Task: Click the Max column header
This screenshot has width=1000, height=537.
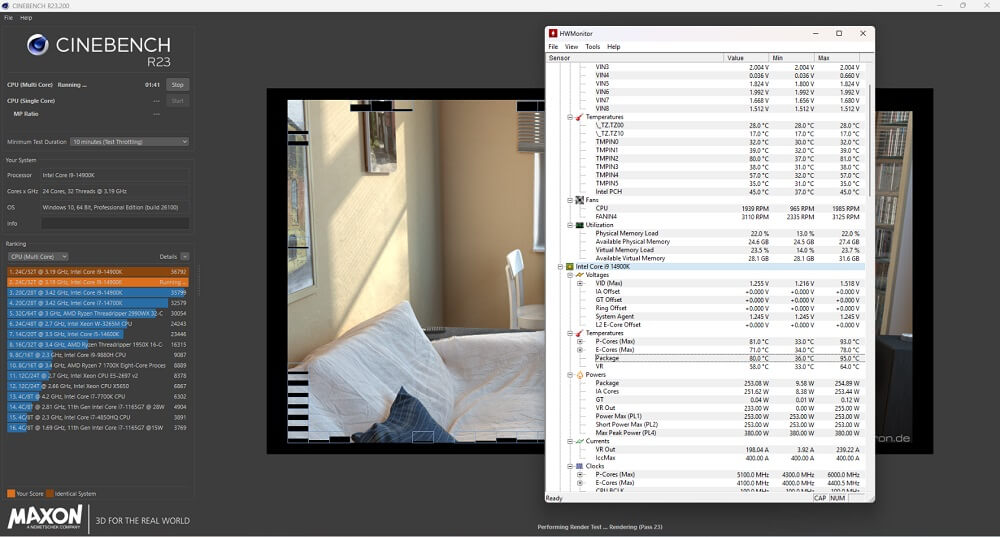Action: (840, 57)
